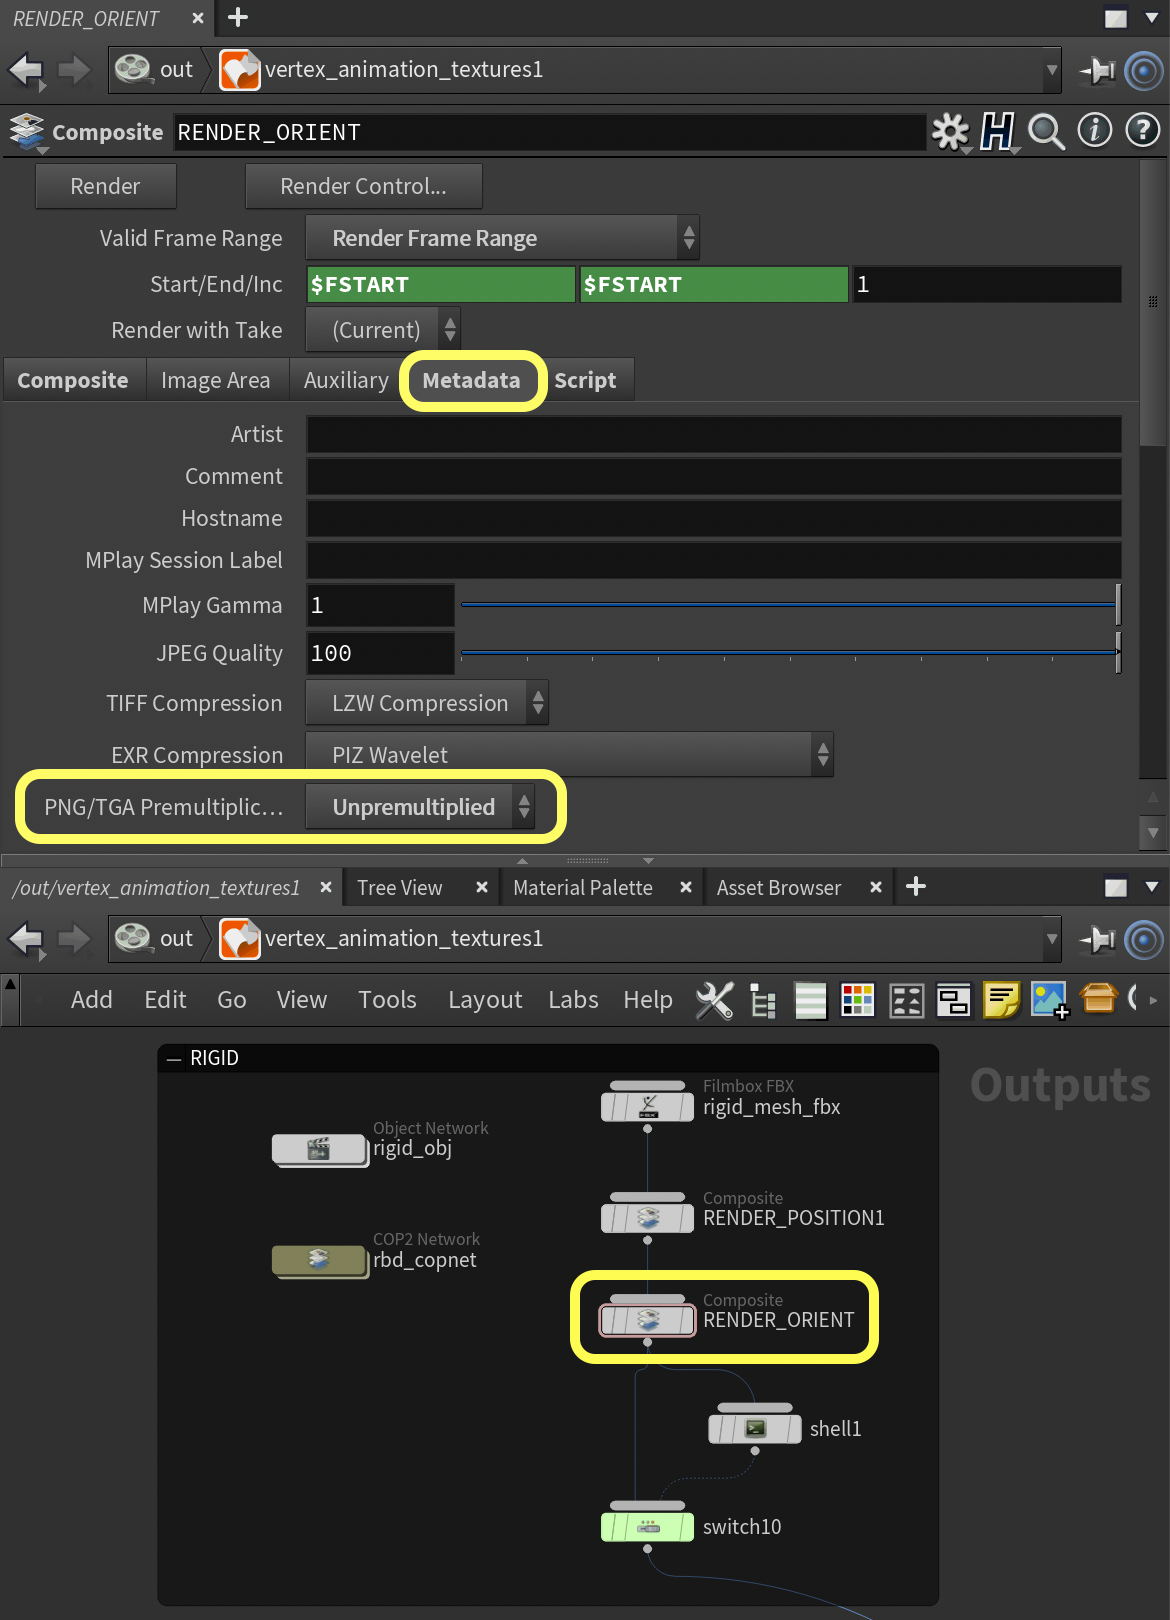Click the wrench tools icon in network toolbar
This screenshot has width=1170, height=1620.
pyautogui.click(x=714, y=999)
